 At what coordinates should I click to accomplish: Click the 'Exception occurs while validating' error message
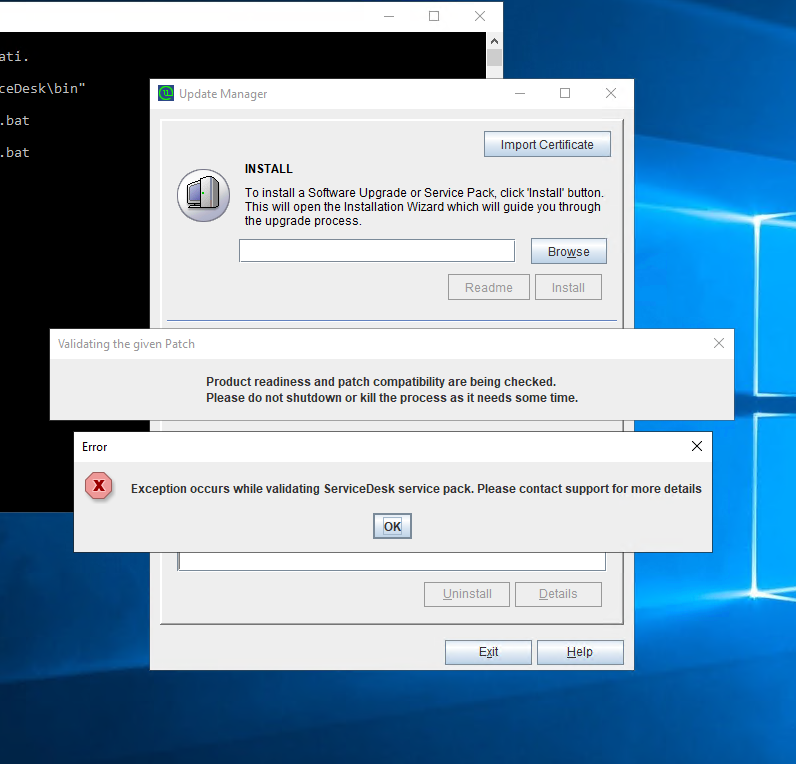tap(416, 488)
